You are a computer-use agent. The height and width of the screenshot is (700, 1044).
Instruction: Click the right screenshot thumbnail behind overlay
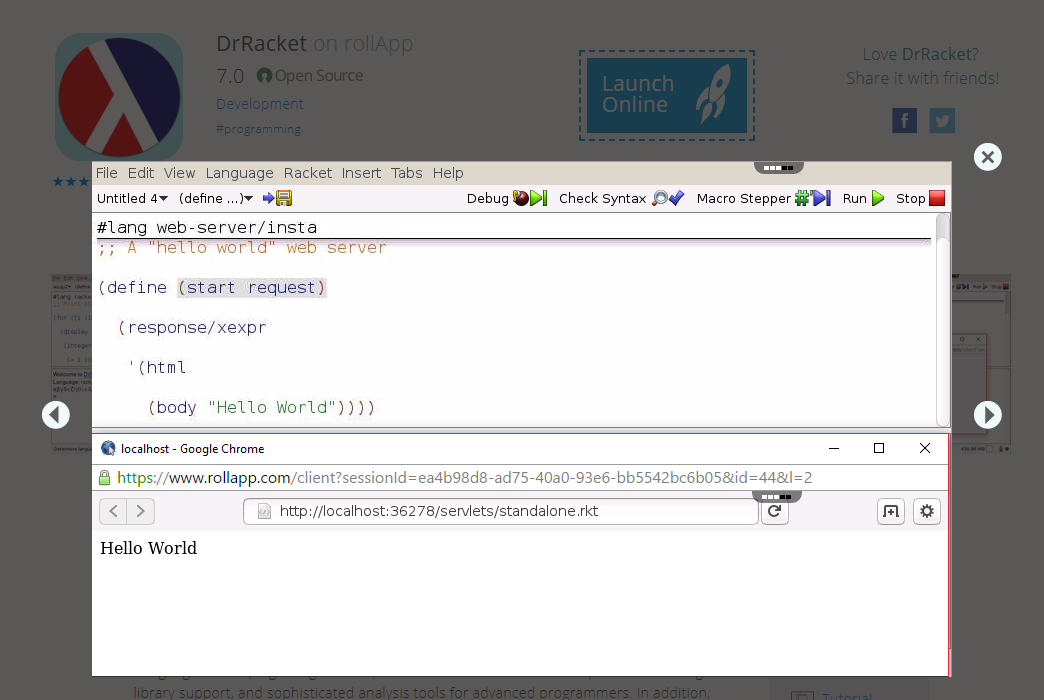click(981, 363)
